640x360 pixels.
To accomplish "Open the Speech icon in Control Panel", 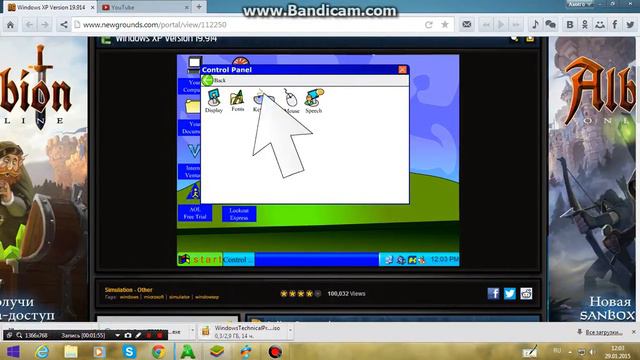I will click(x=314, y=101).
